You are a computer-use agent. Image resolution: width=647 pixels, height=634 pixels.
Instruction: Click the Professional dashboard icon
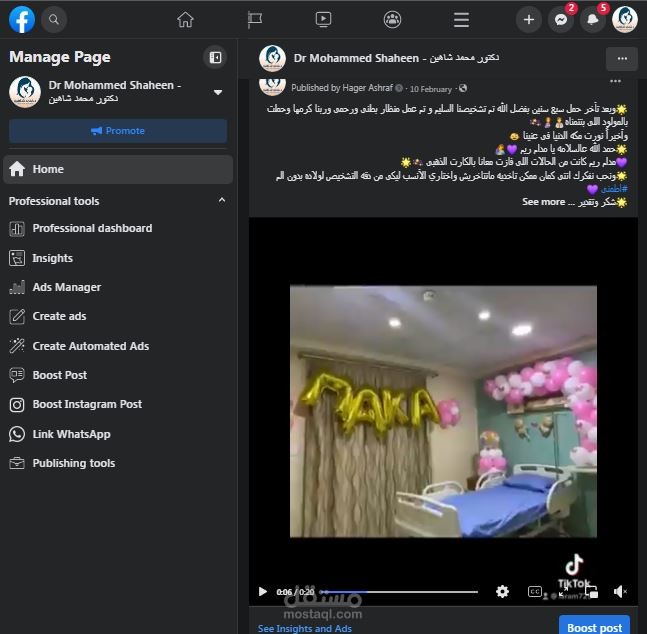[17, 229]
